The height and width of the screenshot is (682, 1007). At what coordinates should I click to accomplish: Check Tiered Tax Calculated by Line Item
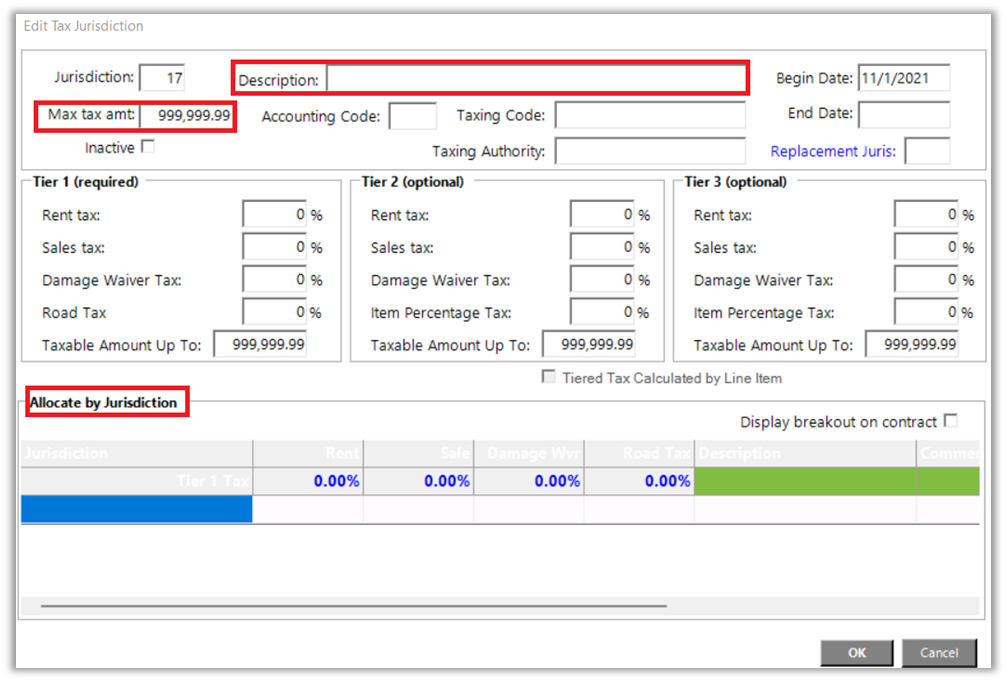point(548,378)
